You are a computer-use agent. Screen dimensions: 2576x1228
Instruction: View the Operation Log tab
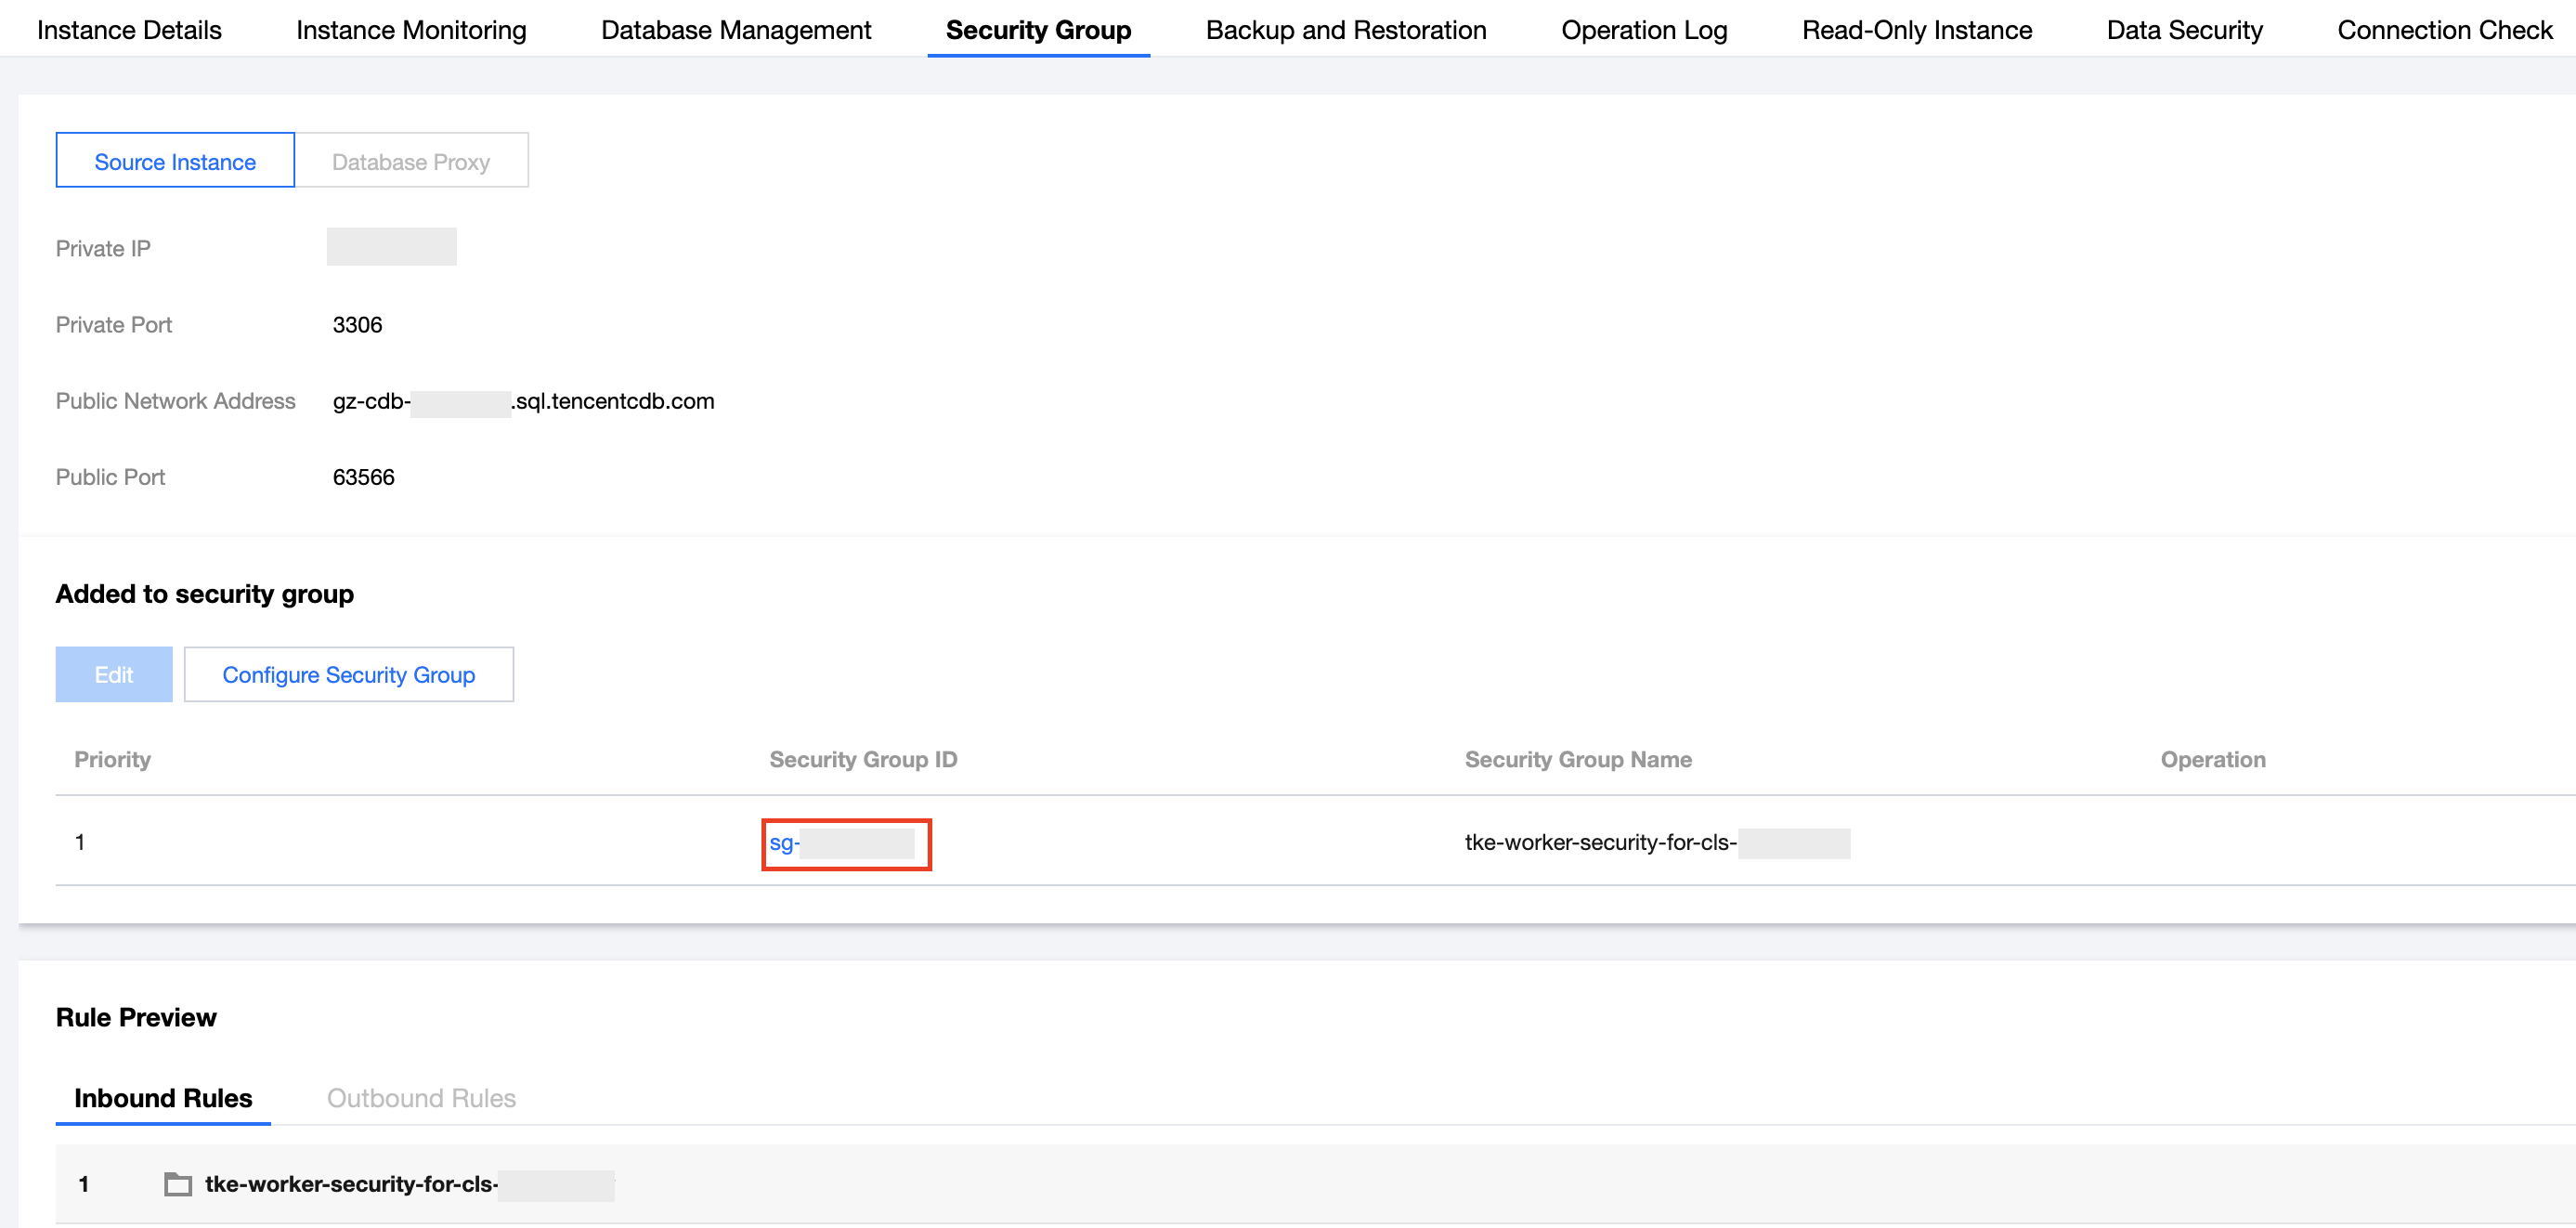(1643, 30)
